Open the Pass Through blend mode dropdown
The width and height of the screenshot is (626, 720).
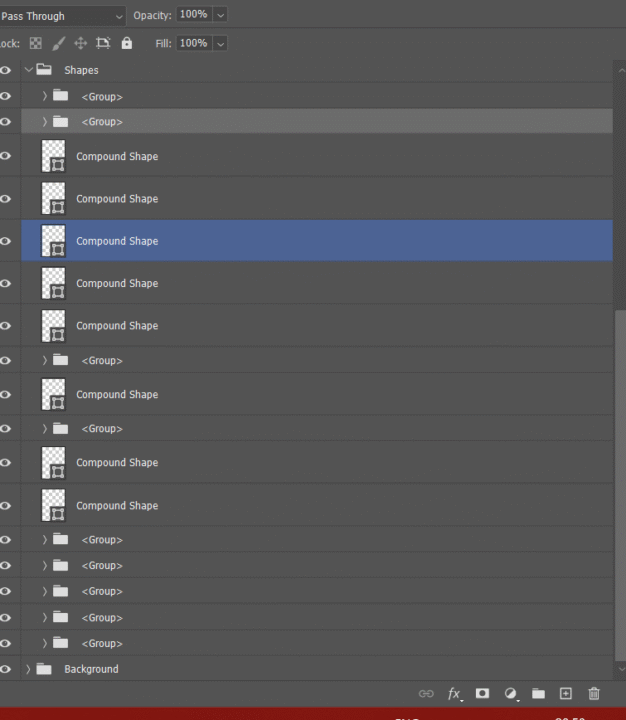pos(63,16)
